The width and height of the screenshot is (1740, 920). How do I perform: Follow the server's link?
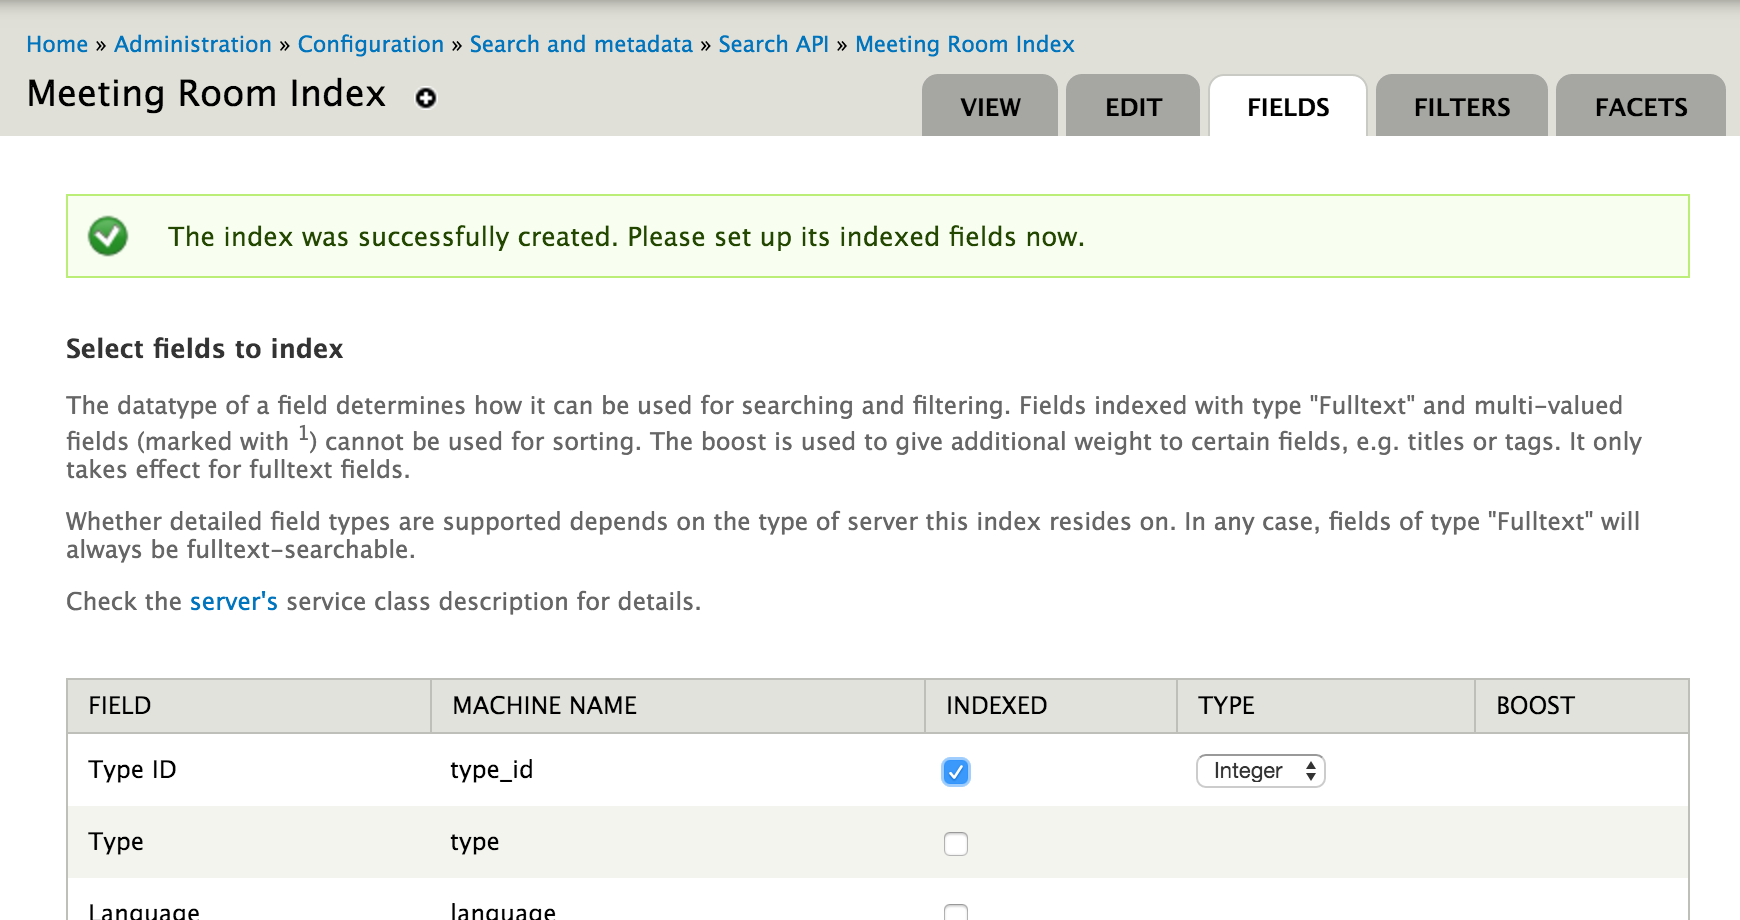pyautogui.click(x=234, y=601)
